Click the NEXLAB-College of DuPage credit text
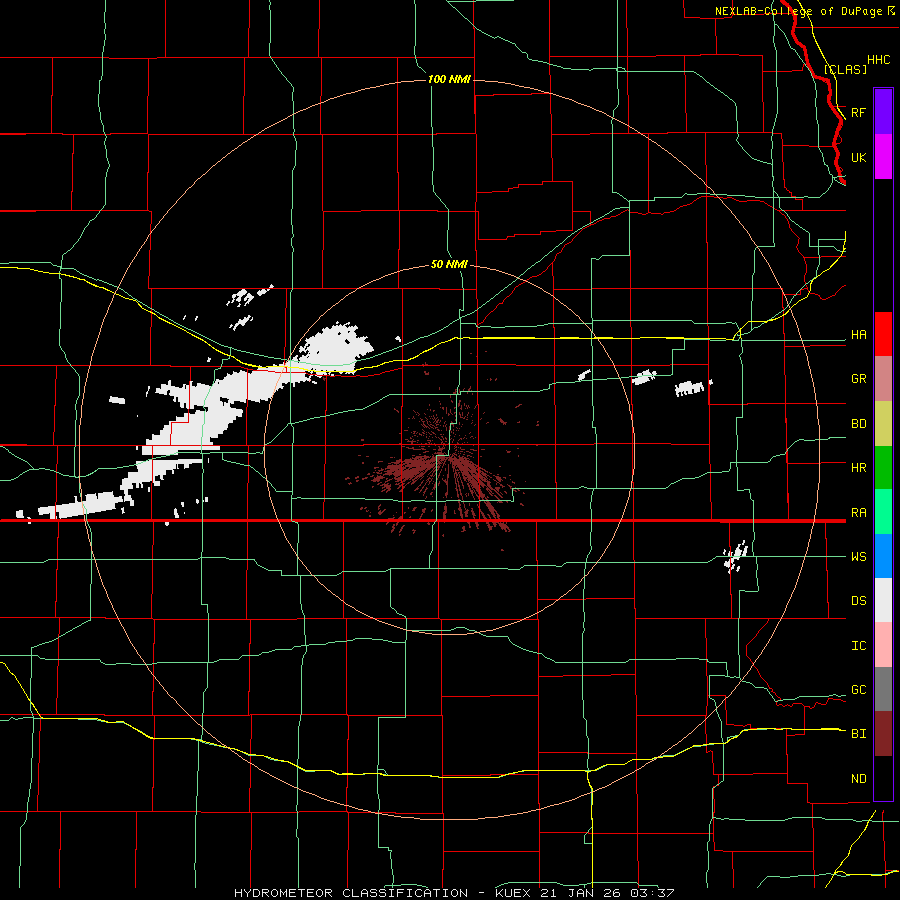 799,11
